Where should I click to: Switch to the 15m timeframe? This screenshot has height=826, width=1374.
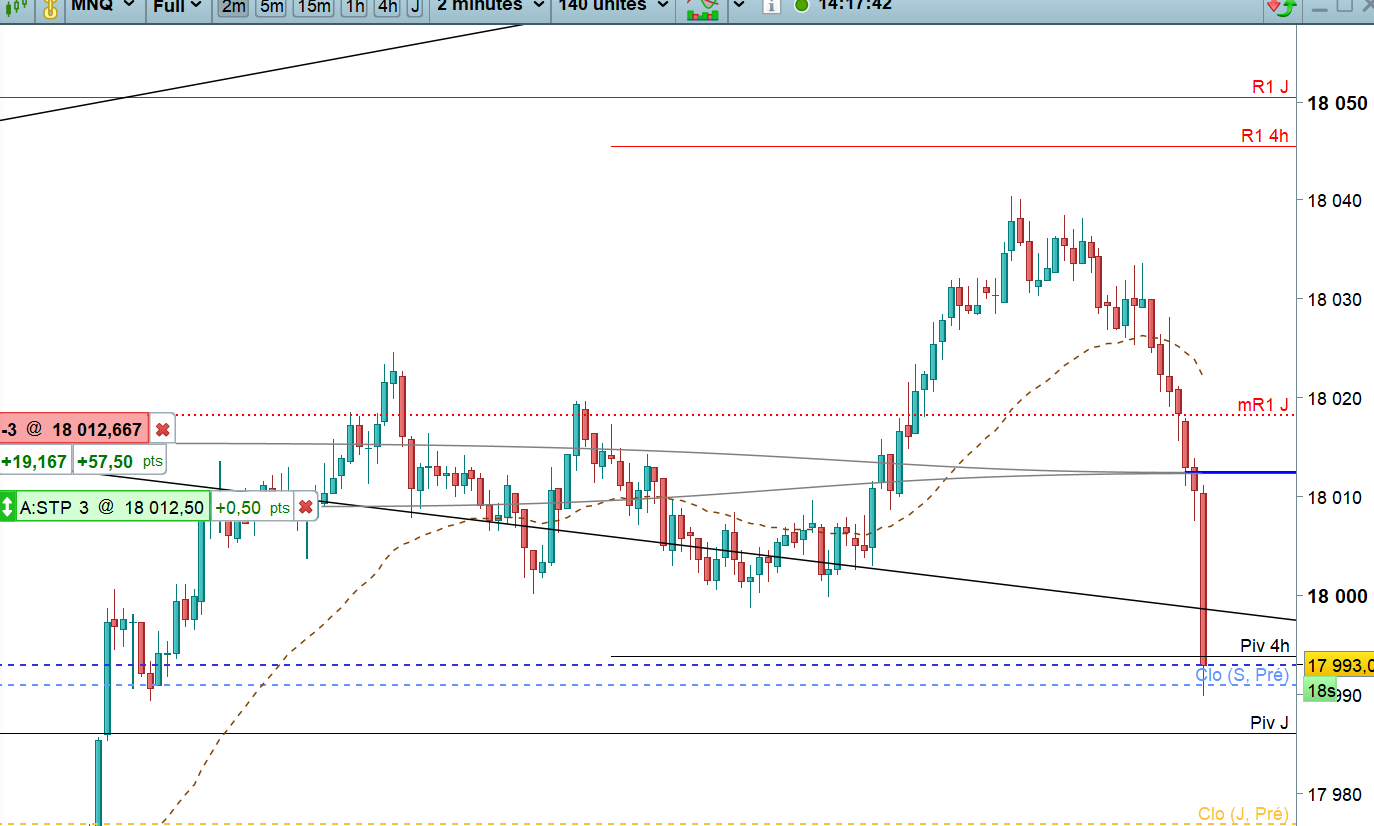pyautogui.click(x=314, y=6)
